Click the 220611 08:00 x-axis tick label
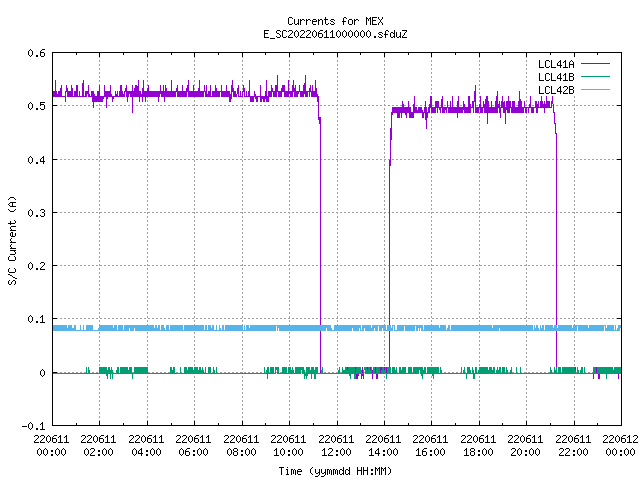640x480 pixels. click(x=241, y=446)
